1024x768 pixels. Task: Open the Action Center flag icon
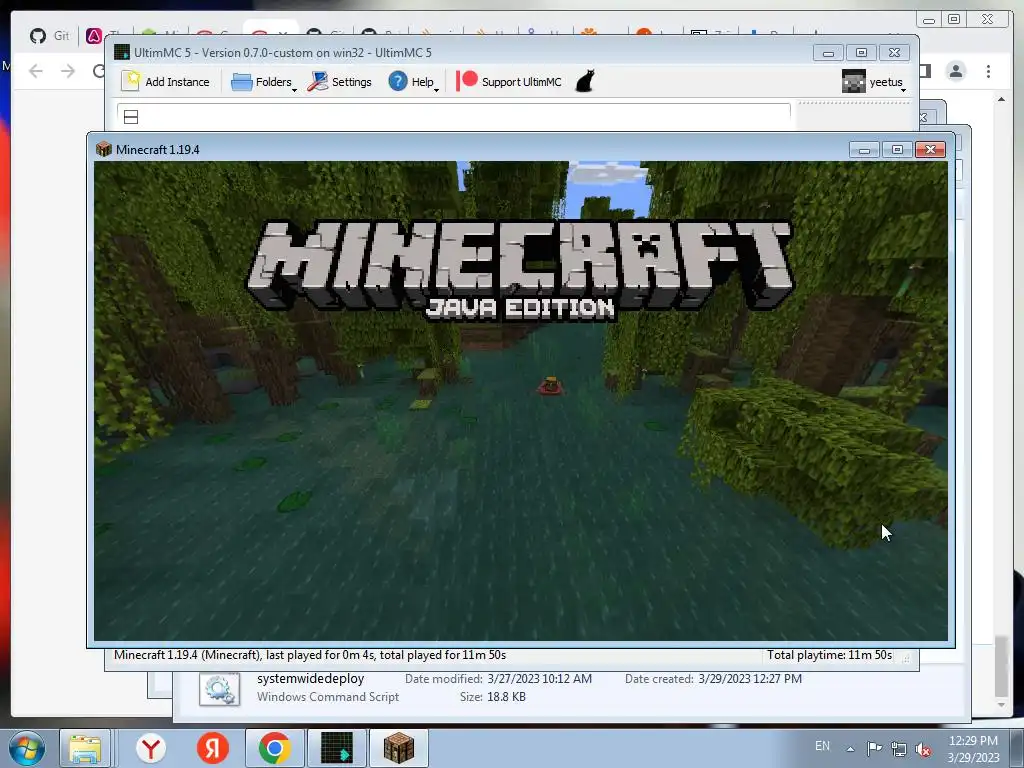[874, 749]
